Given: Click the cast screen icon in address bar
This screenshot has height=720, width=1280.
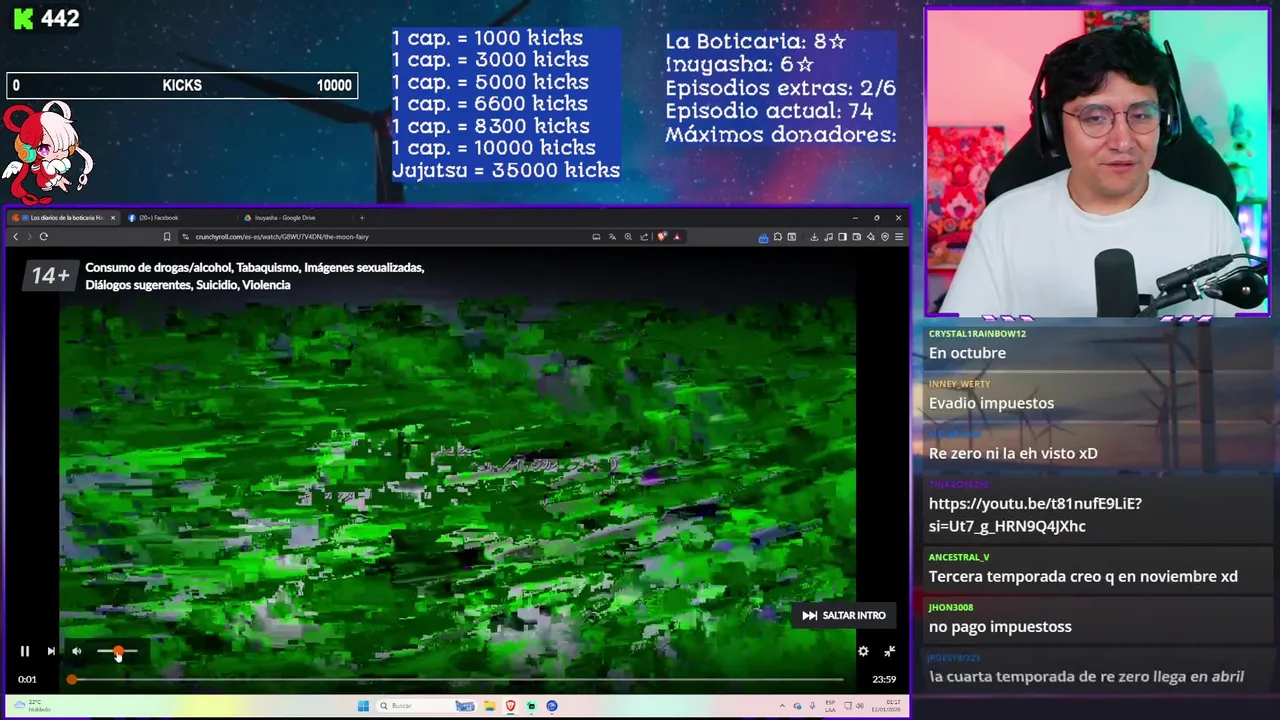Looking at the screenshot, I should pyautogui.click(x=596, y=237).
